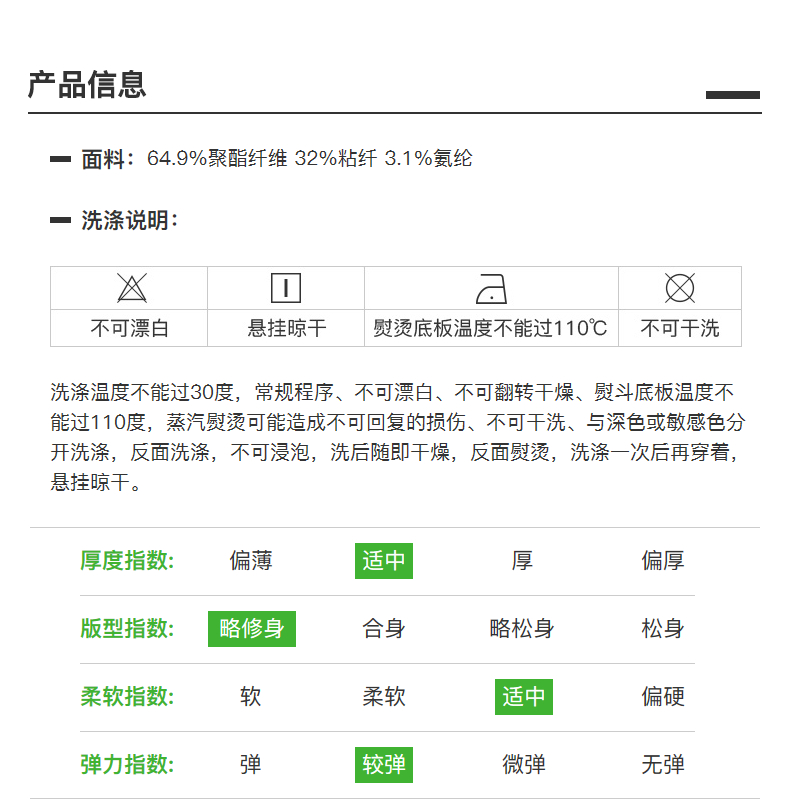This screenshot has height=799, width=790.
Task: Select 偏硬 softness option
Action: (663, 697)
